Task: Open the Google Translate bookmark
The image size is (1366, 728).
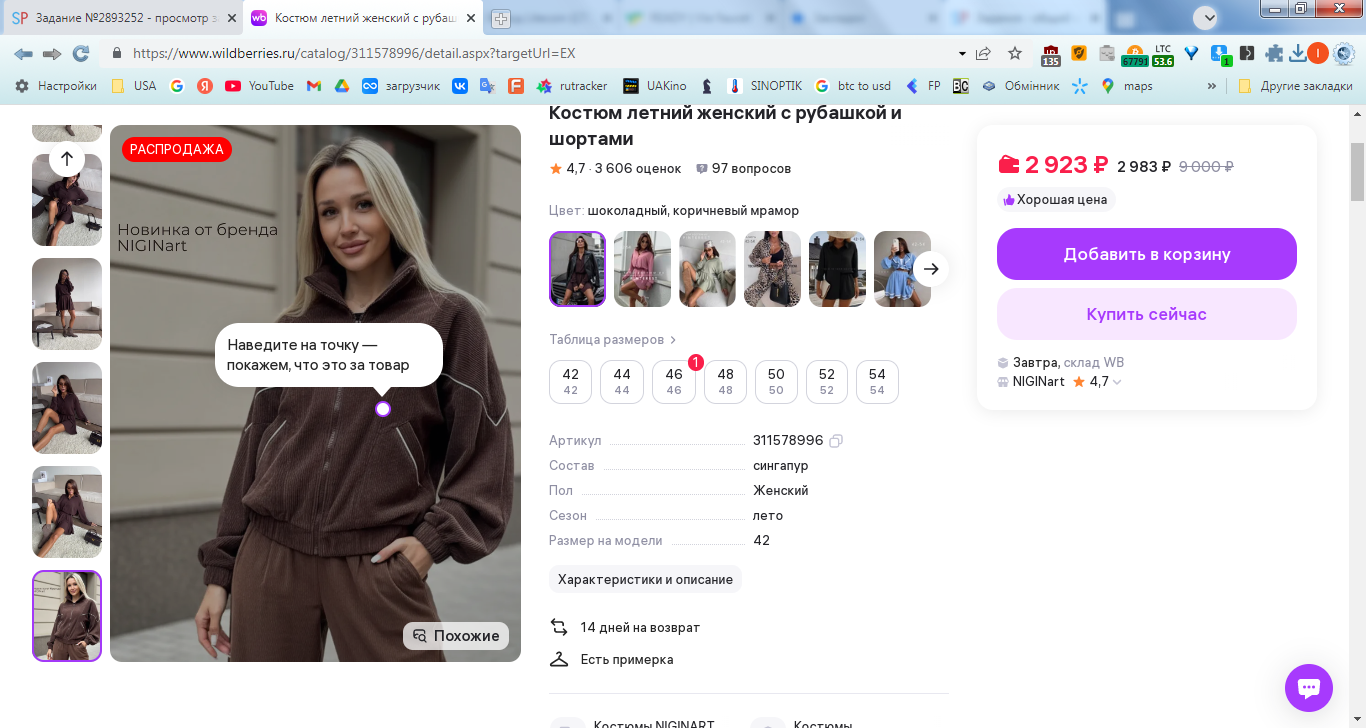Action: pos(487,86)
